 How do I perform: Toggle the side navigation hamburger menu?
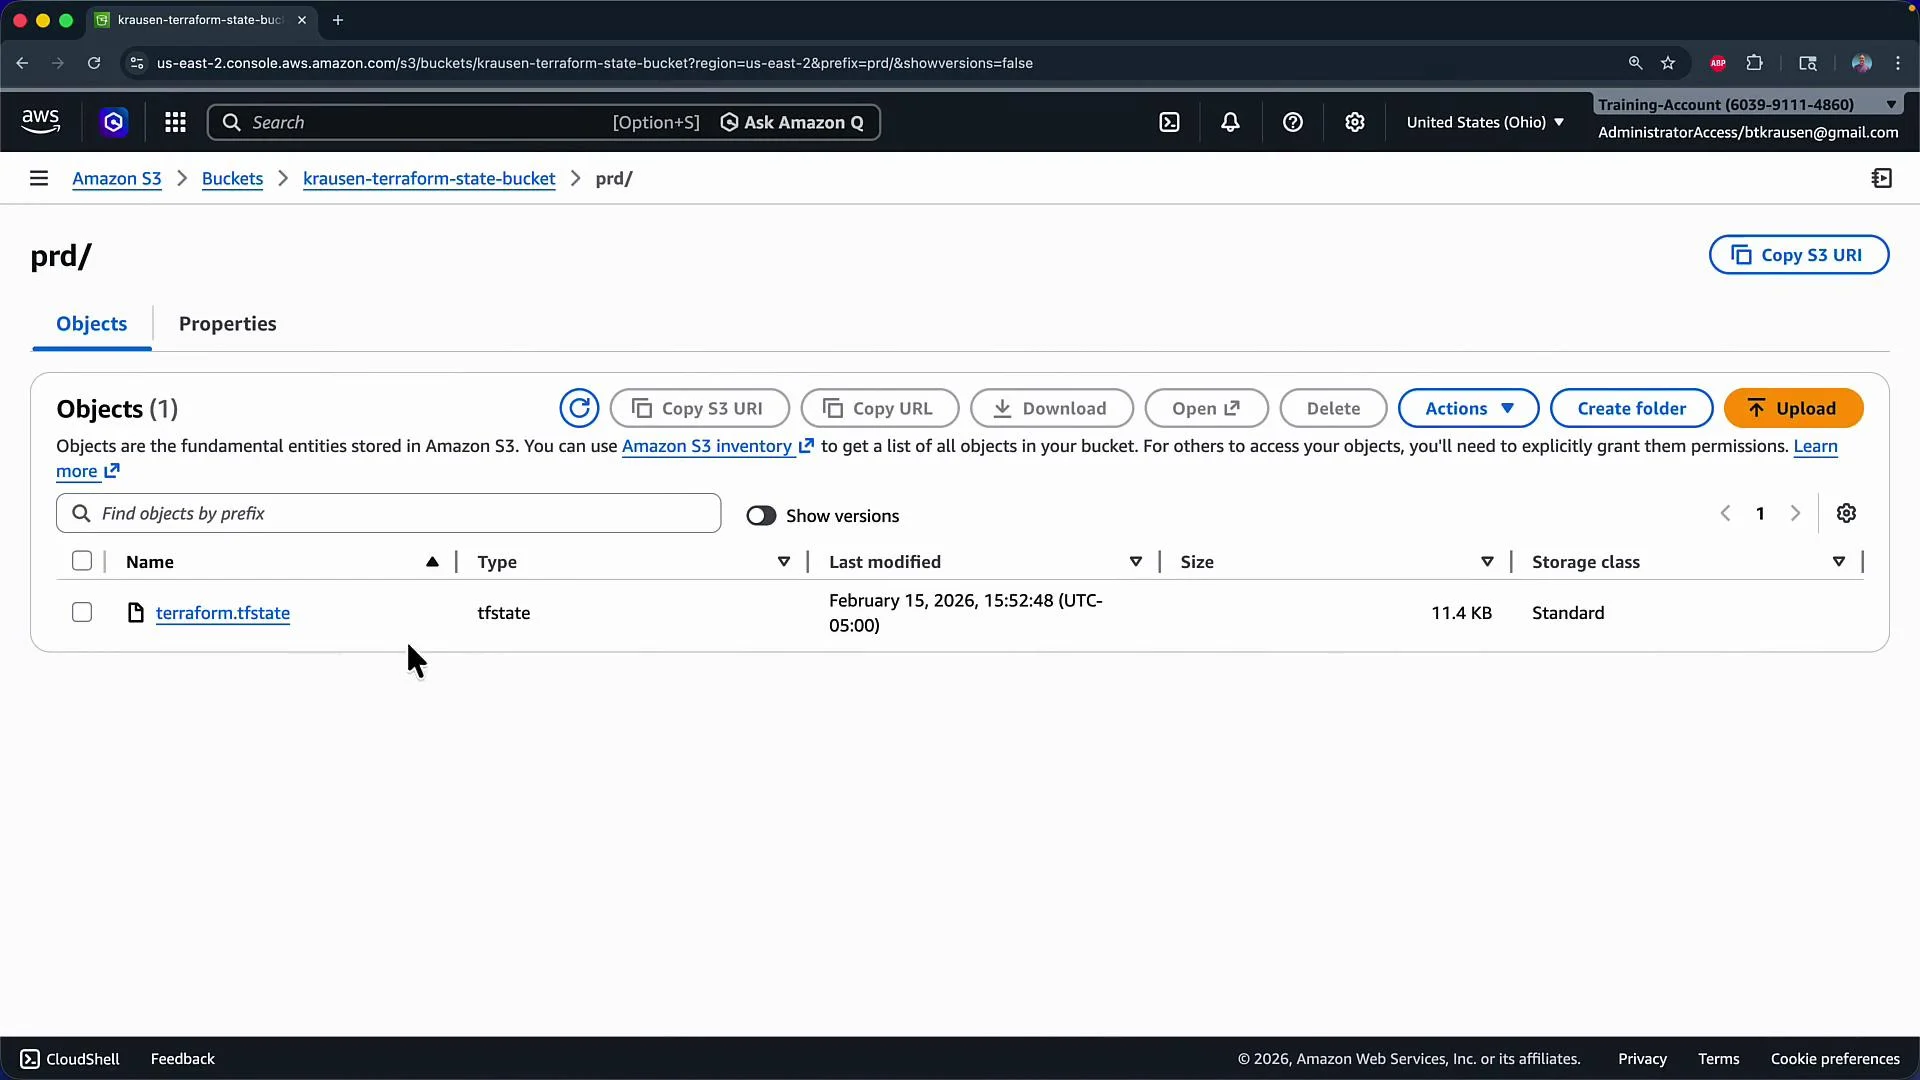point(39,178)
